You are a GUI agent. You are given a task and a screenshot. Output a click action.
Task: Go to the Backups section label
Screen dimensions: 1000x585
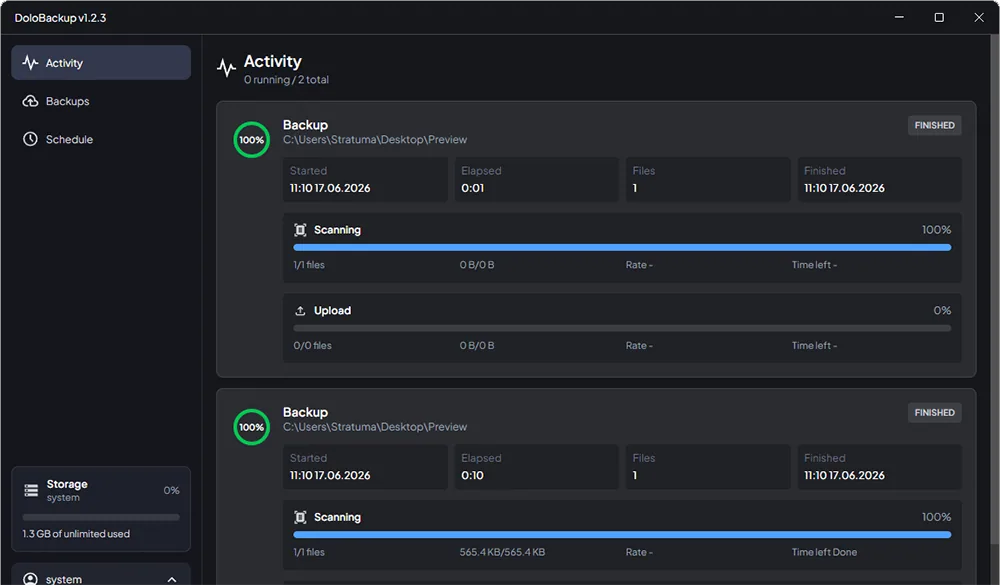[68, 101]
